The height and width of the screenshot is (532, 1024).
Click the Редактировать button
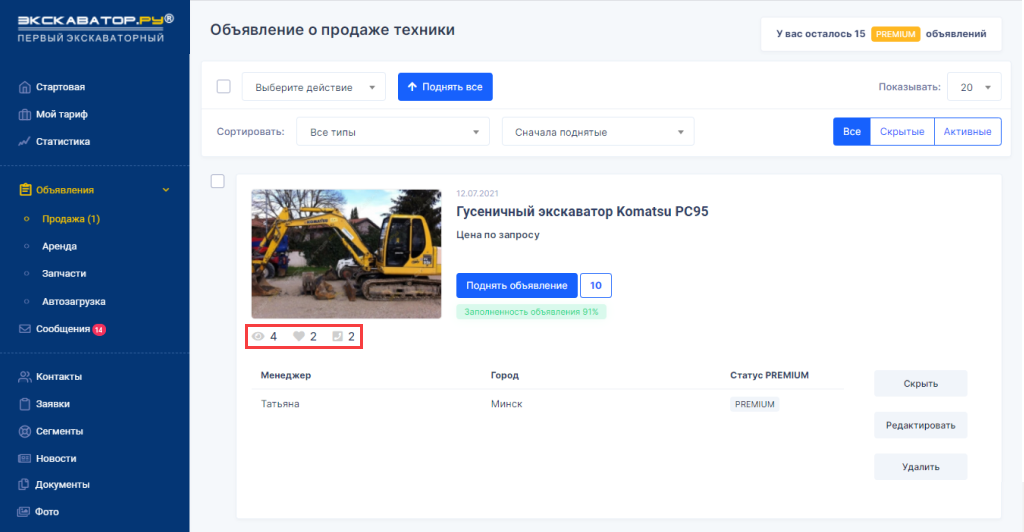(x=921, y=425)
